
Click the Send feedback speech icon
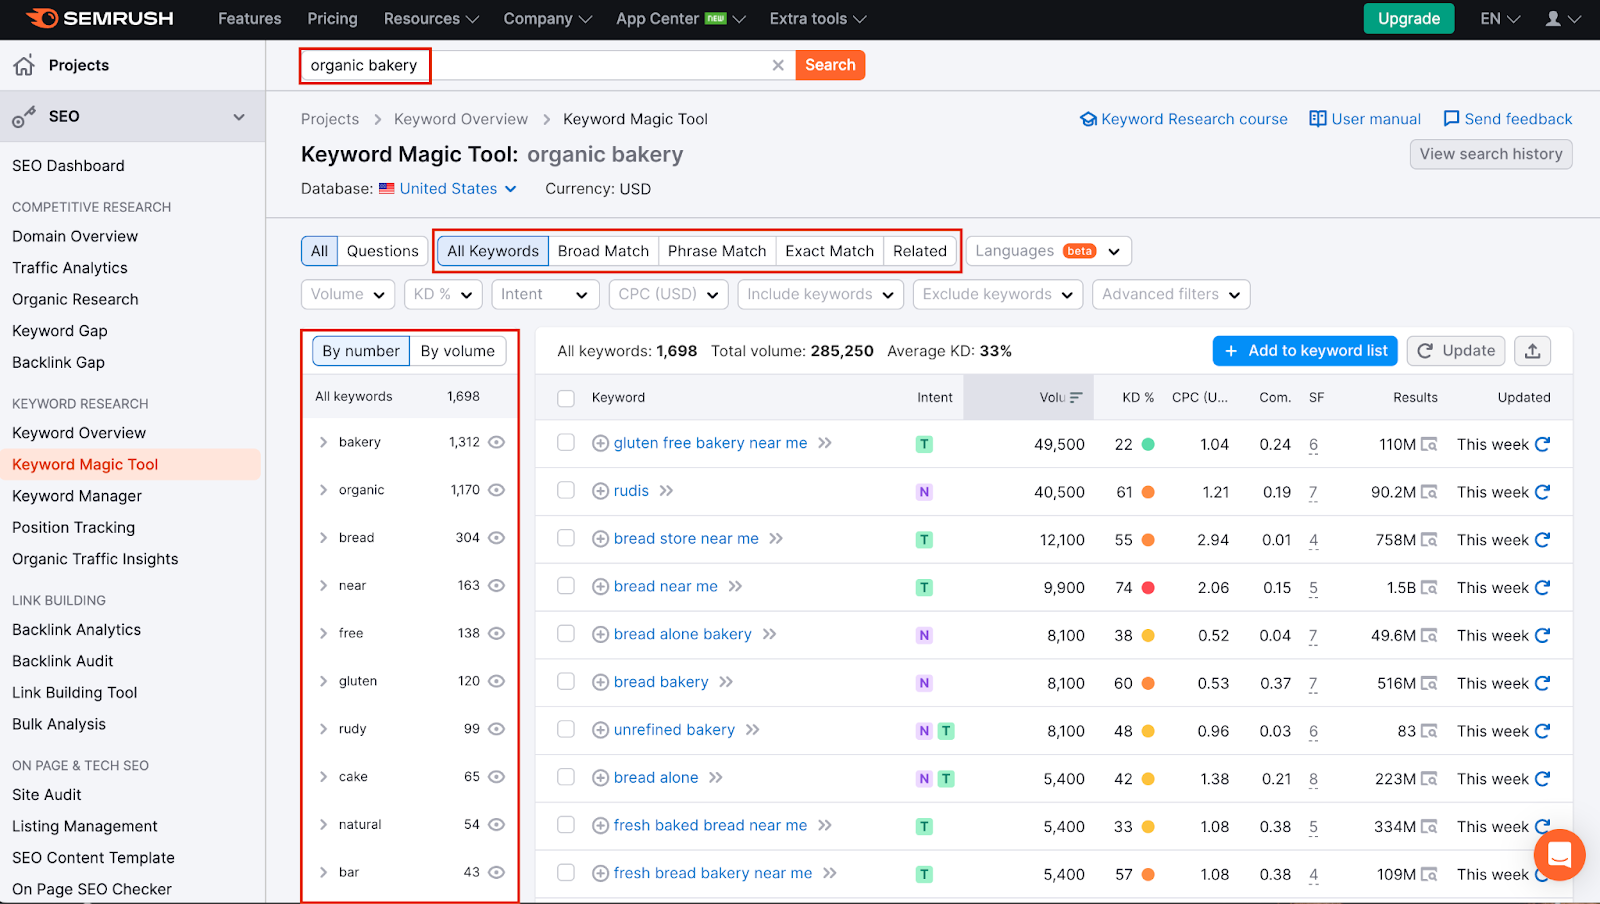(1451, 119)
